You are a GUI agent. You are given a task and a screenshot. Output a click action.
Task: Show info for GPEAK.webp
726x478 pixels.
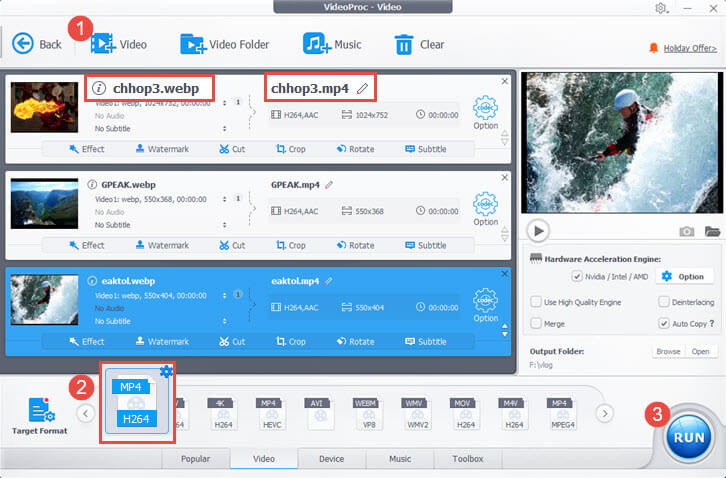click(92, 184)
